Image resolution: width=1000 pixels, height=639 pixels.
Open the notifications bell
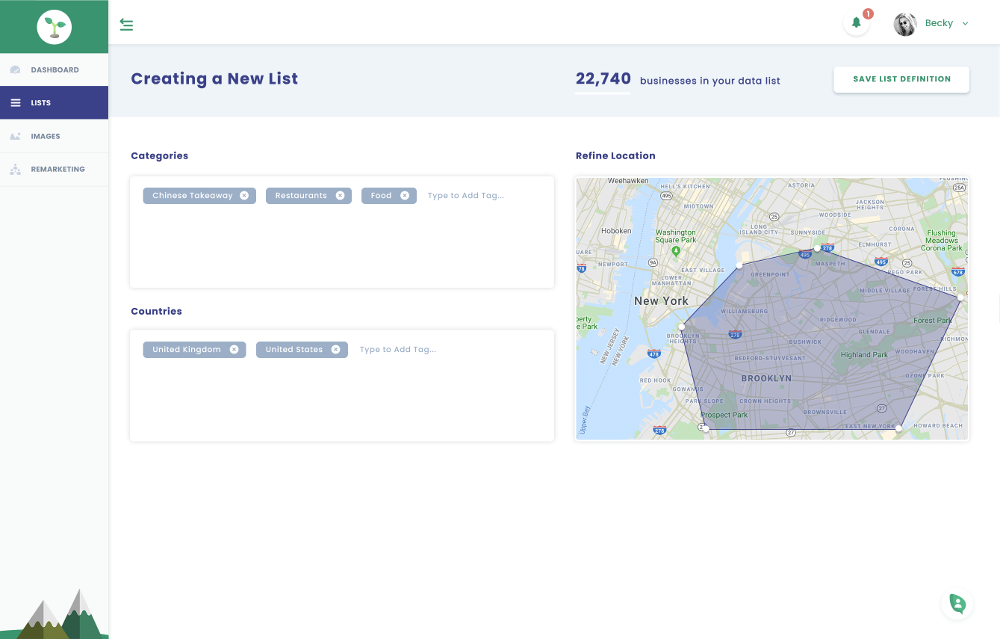pos(857,23)
